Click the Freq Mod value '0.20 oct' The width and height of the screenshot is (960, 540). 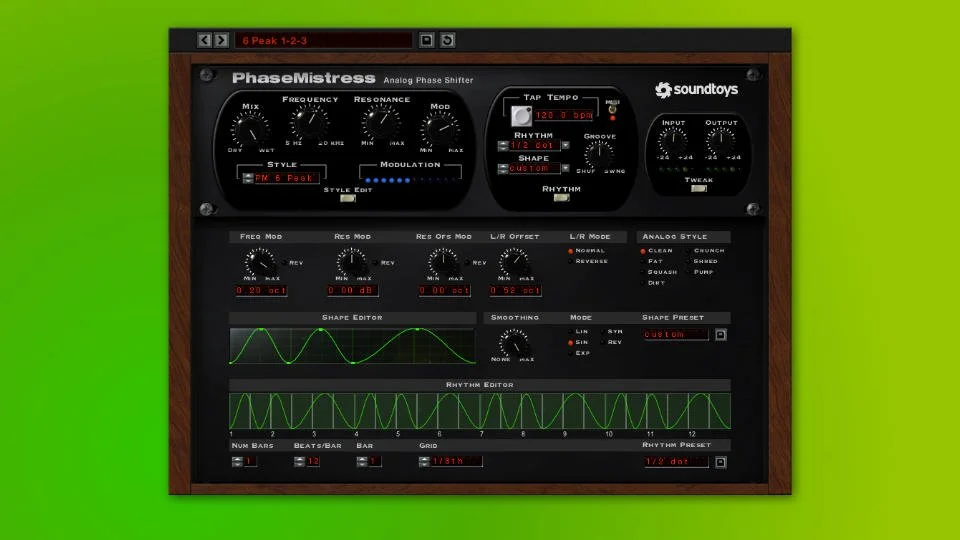(x=261, y=290)
